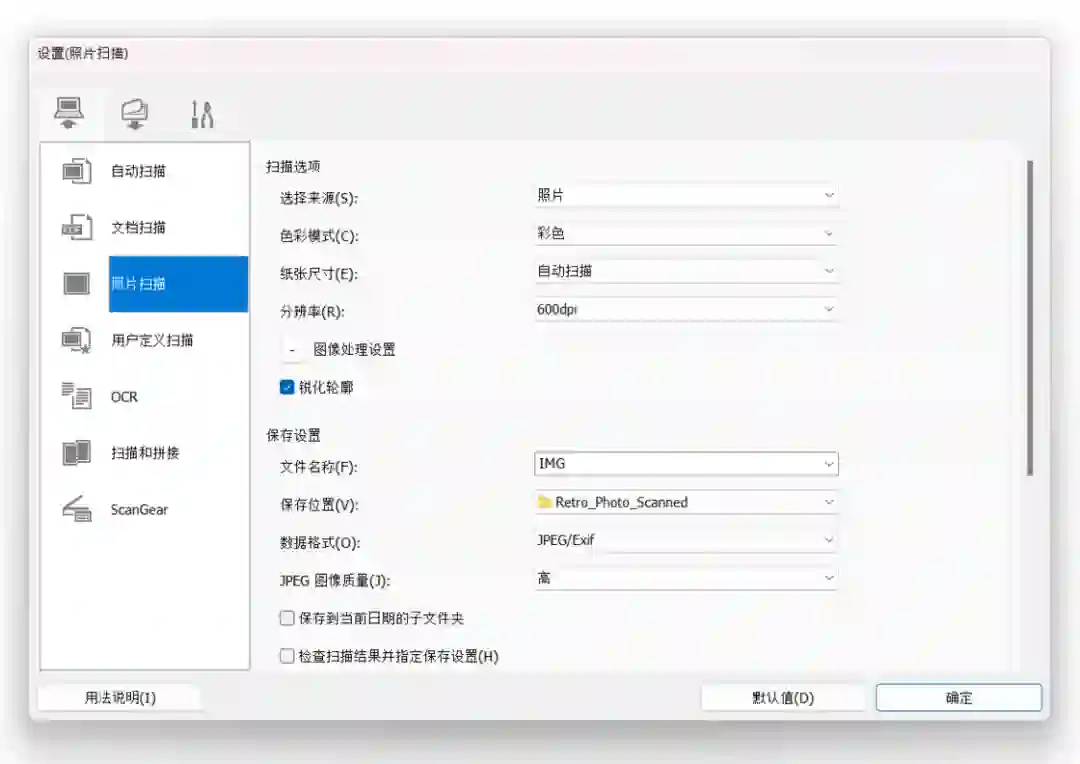Click the 文档扫描 document icon

point(76,227)
